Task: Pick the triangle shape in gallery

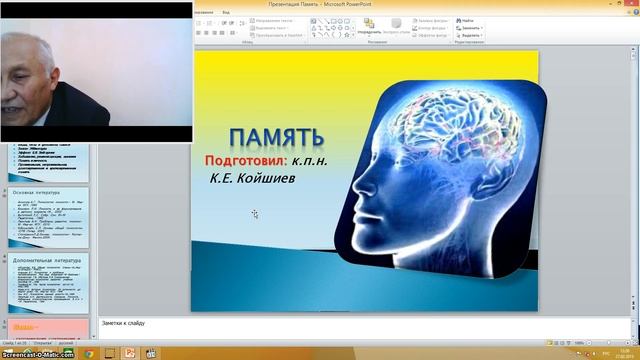Action: 313,28
